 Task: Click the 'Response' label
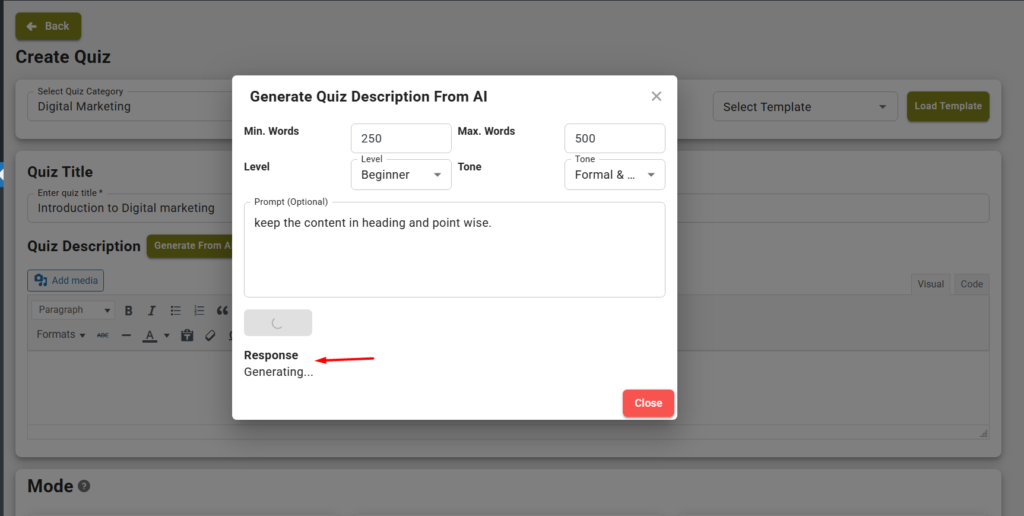click(x=271, y=355)
